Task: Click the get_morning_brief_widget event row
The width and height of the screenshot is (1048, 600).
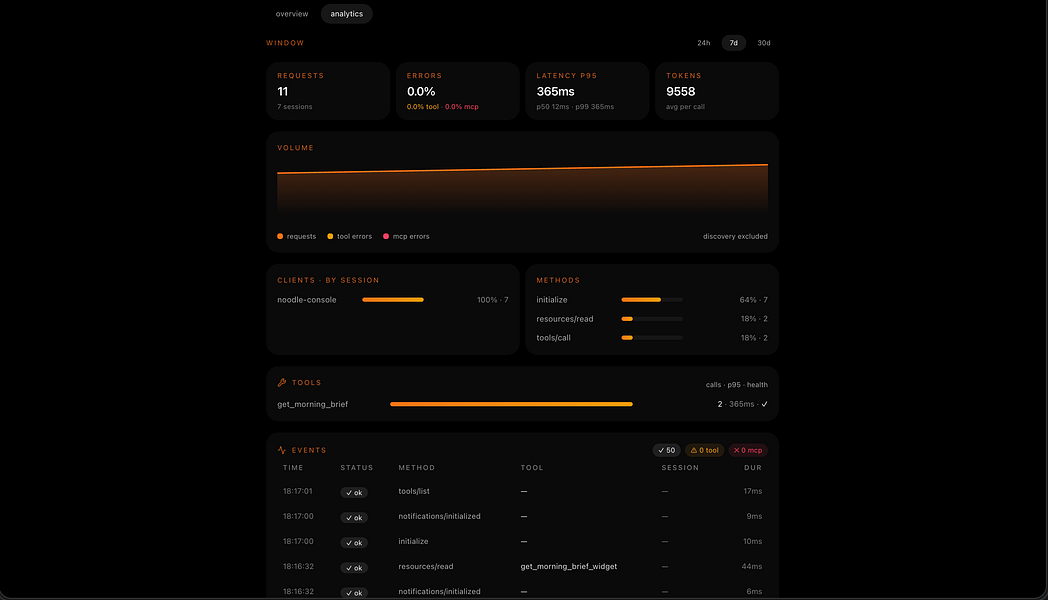Action: coord(523,567)
